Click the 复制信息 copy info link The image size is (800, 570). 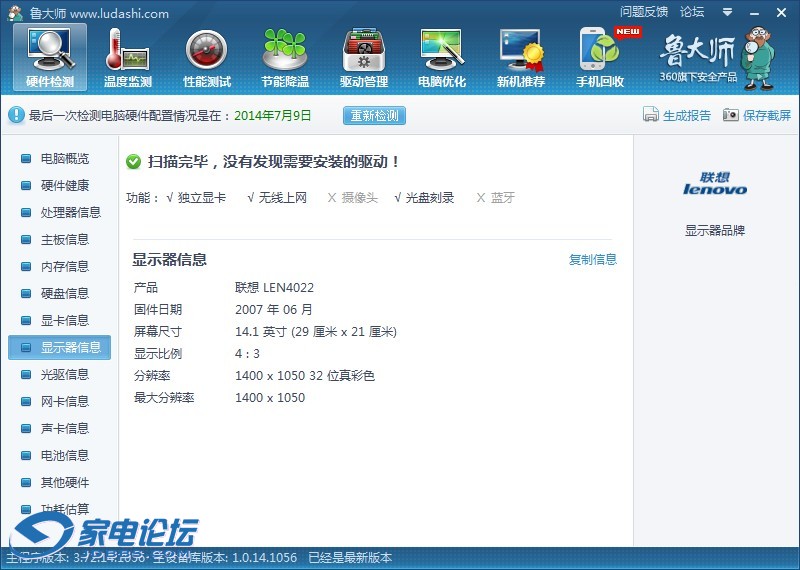click(x=593, y=260)
